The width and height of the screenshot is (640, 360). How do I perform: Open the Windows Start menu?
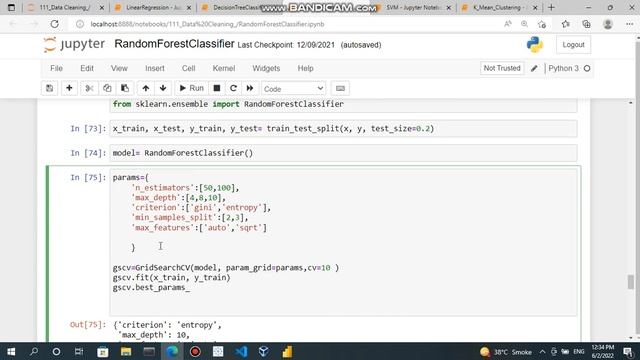(x=11, y=351)
